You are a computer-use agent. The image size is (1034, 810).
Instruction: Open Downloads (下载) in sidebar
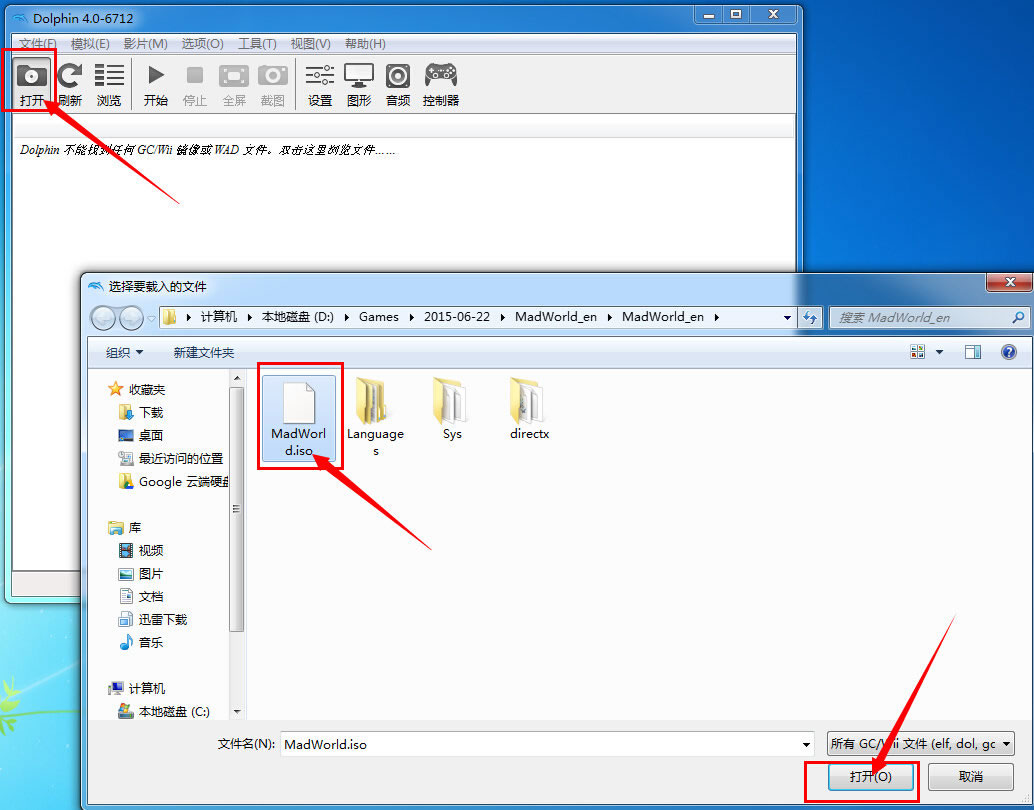point(142,412)
